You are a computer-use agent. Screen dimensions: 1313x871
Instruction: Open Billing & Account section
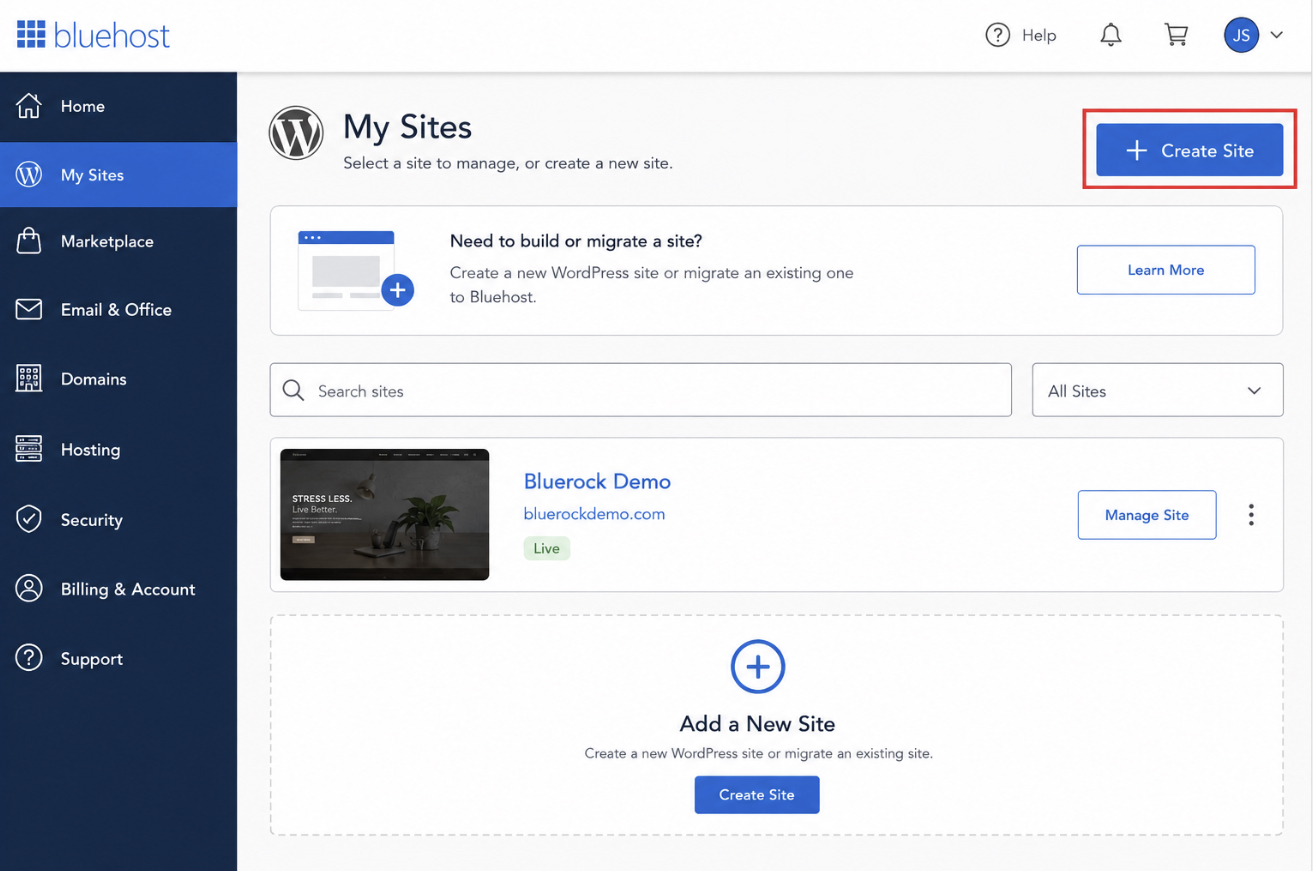pos(118,589)
